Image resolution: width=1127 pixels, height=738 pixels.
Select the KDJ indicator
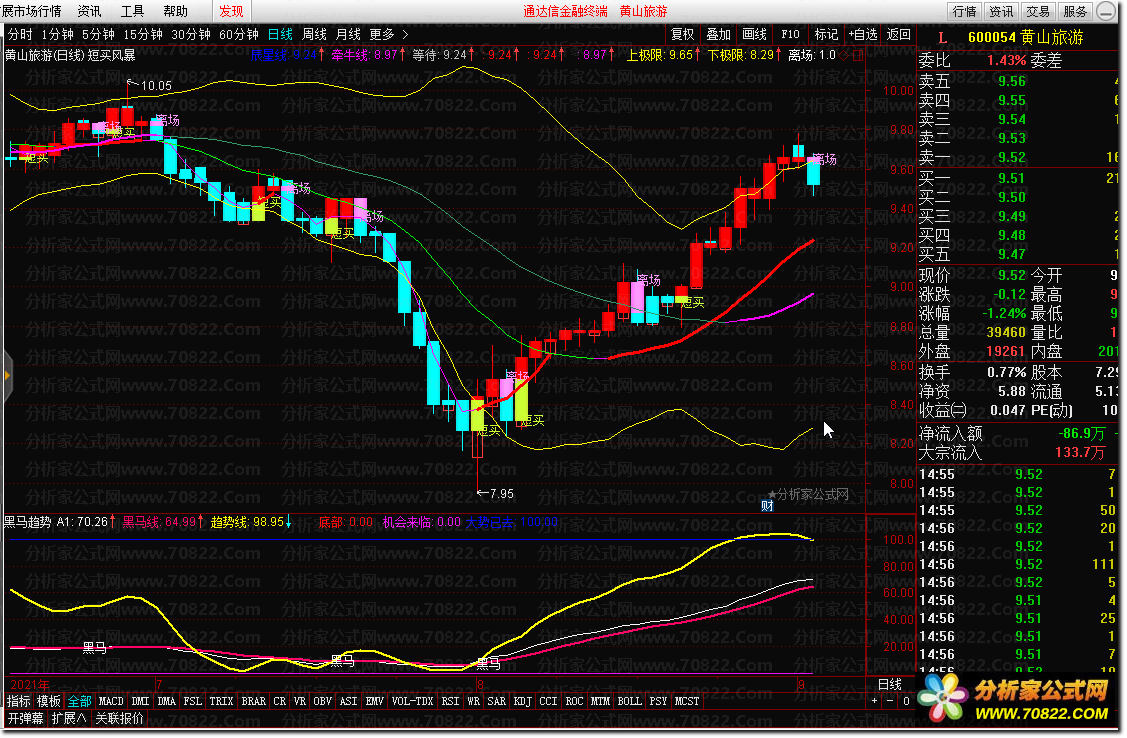pyautogui.click(x=523, y=701)
